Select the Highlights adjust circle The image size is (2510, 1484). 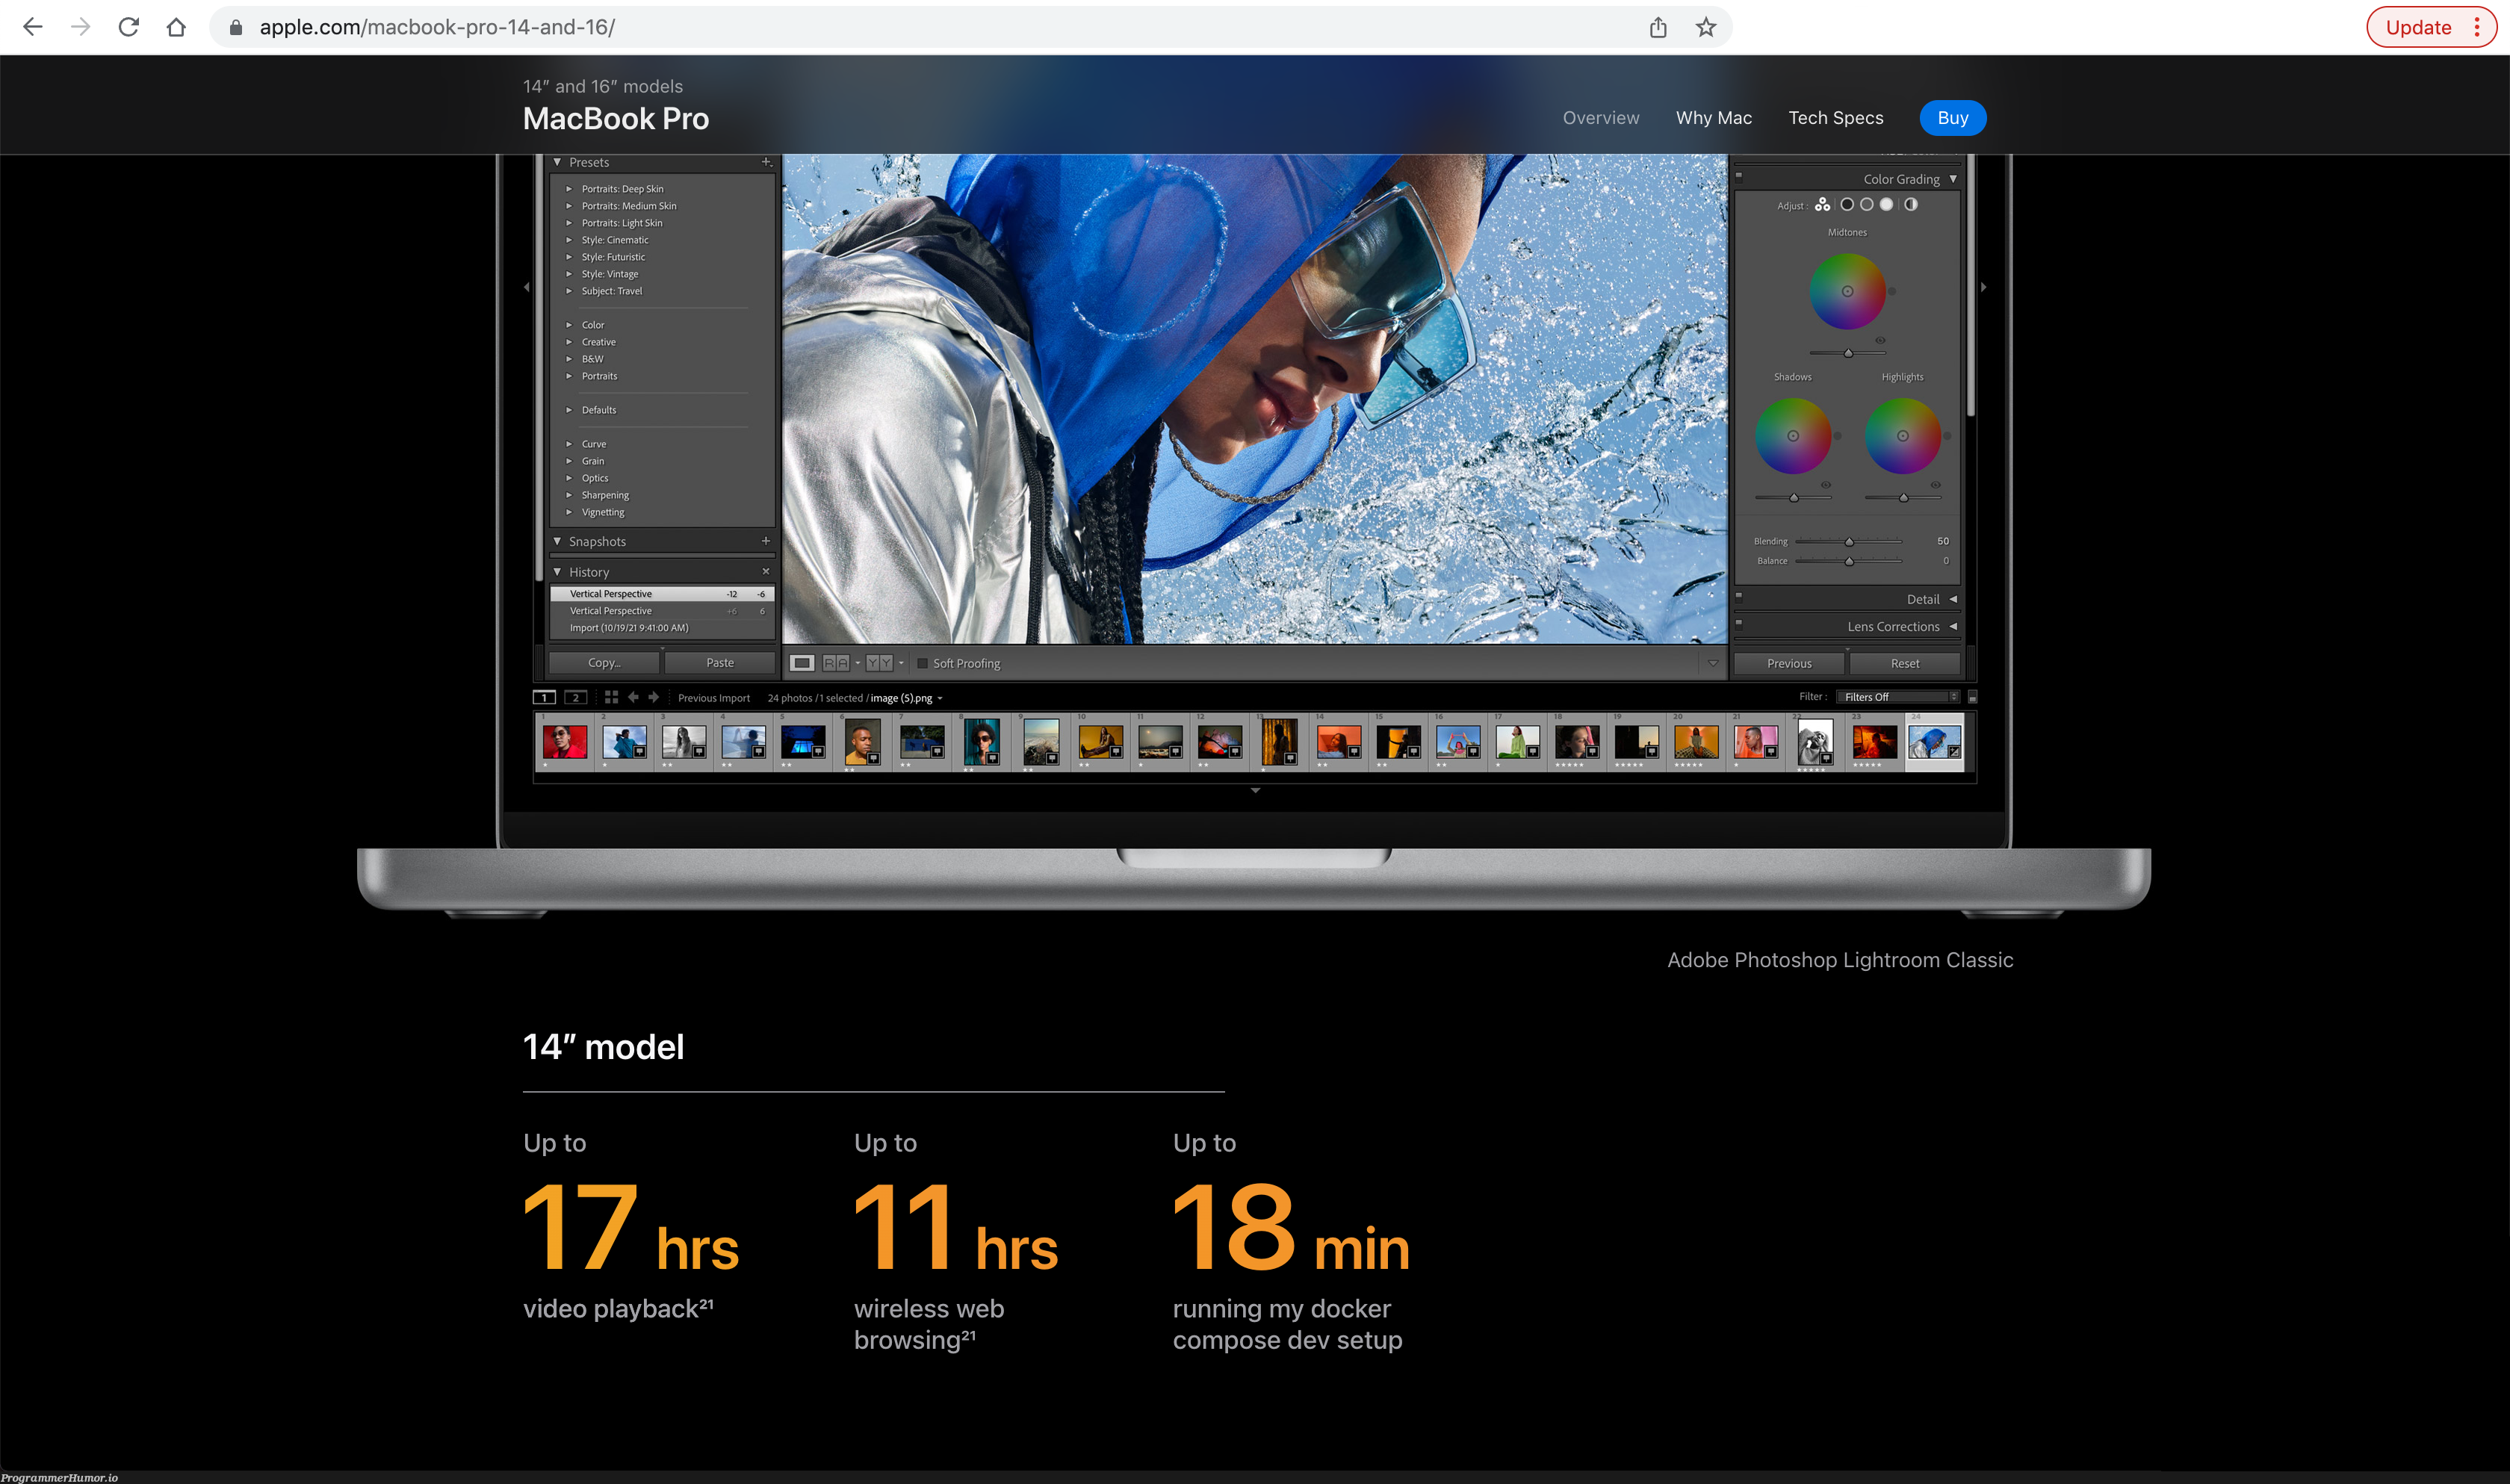pyautogui.click(x=1887, y=204)
